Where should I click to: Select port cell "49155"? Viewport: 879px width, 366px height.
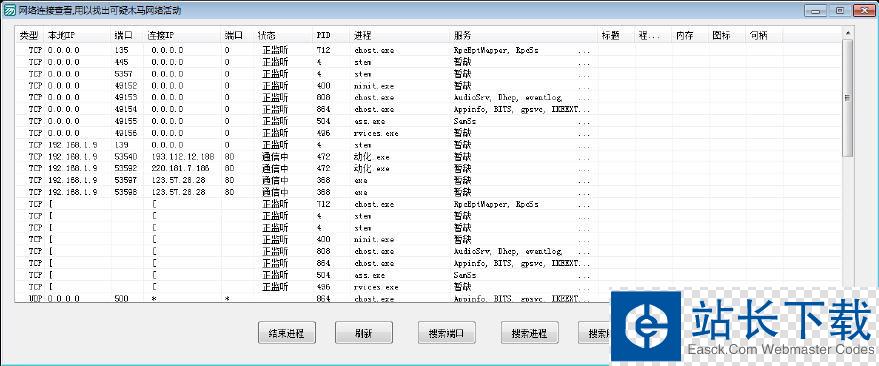125,121
